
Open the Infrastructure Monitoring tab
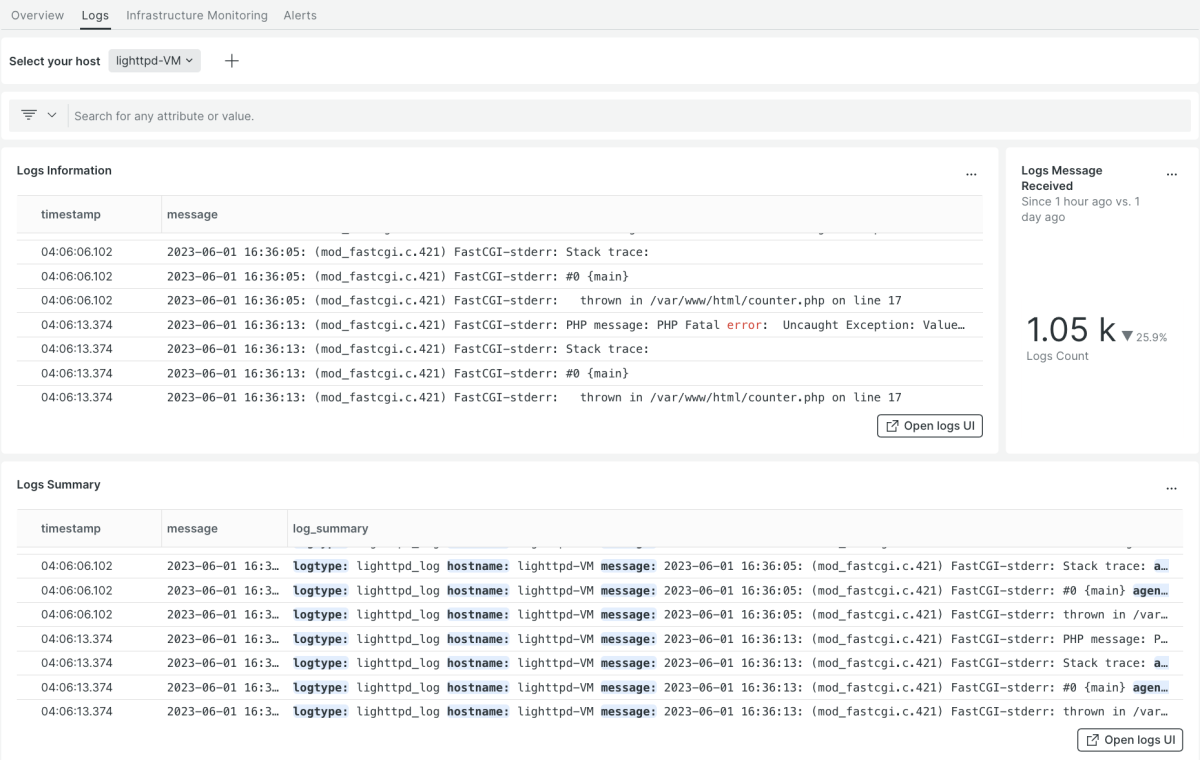[x=197, y=15]
